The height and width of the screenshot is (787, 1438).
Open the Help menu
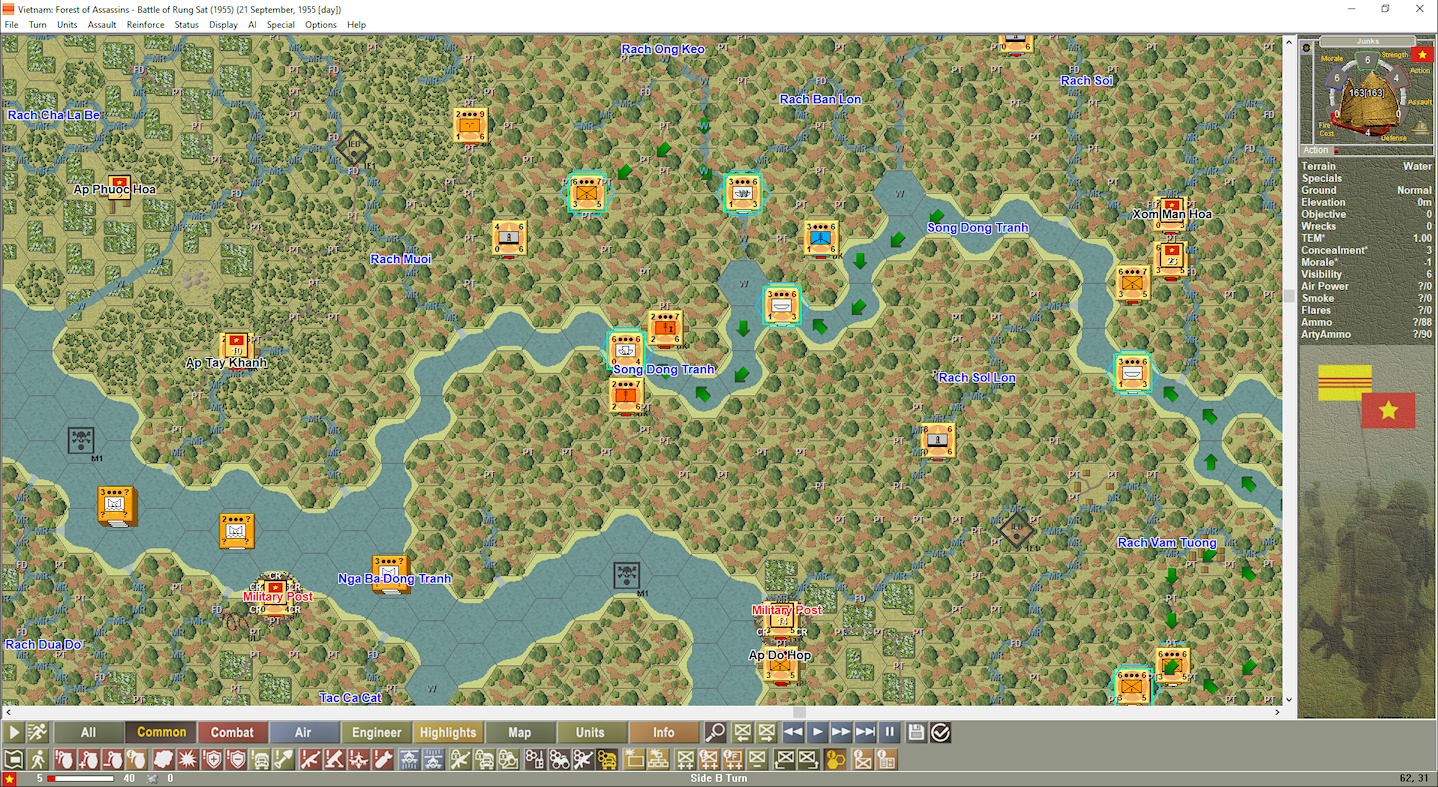tap(356, 25)
